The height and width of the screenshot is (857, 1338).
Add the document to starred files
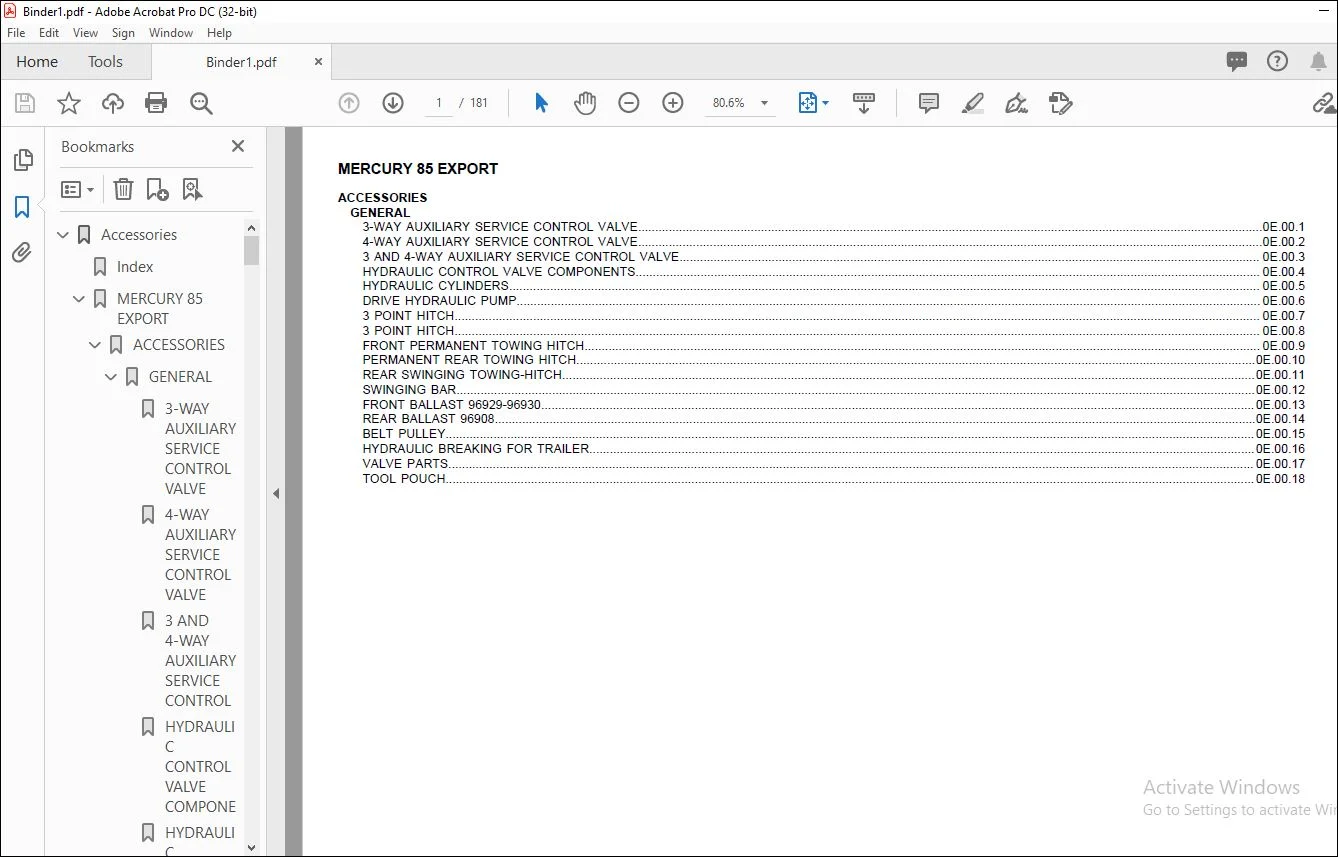[69, 103]
